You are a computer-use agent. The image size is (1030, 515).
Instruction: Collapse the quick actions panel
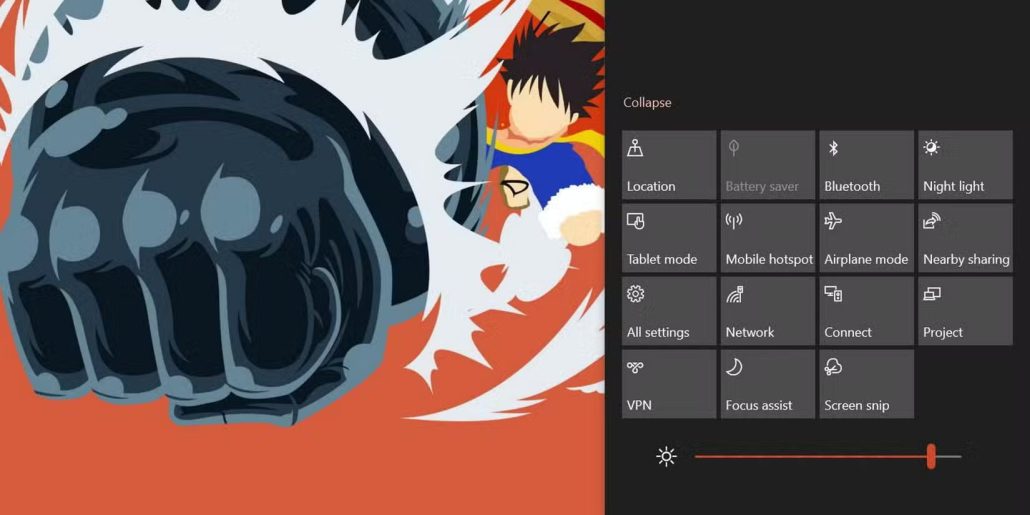click(647, 103)
